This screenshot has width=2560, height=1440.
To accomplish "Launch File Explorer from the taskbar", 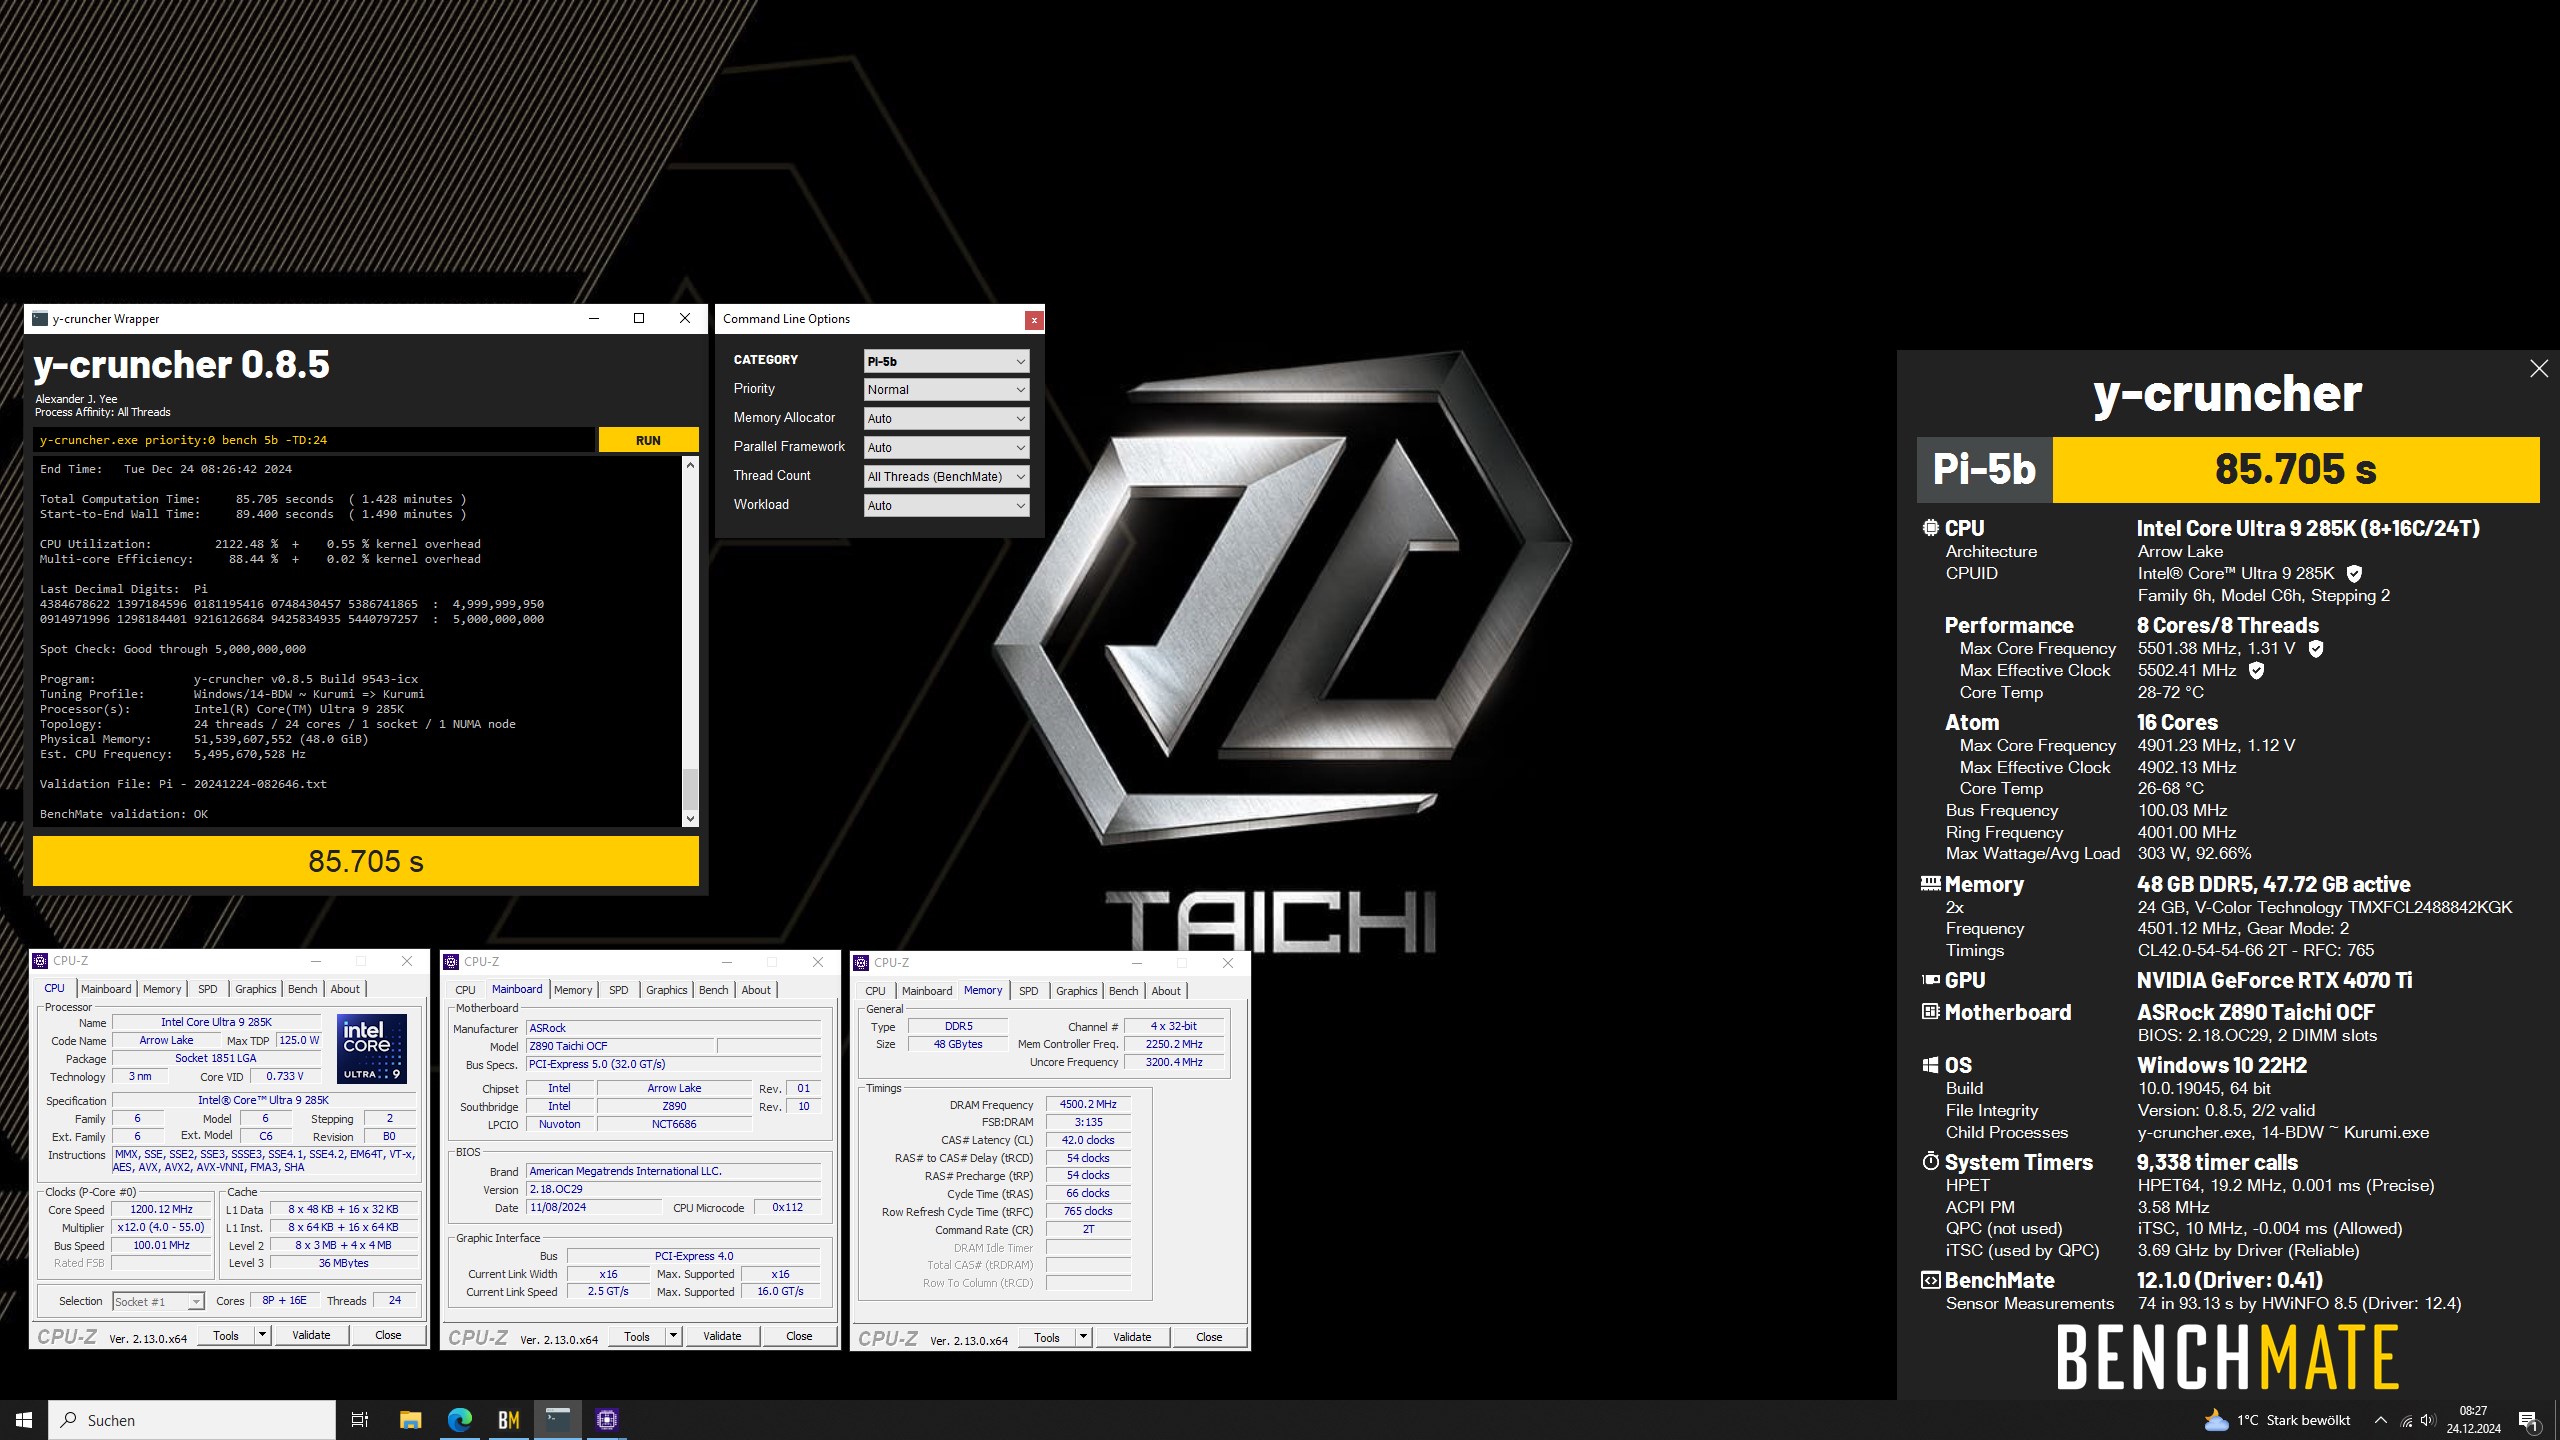I will point(410,1420).
